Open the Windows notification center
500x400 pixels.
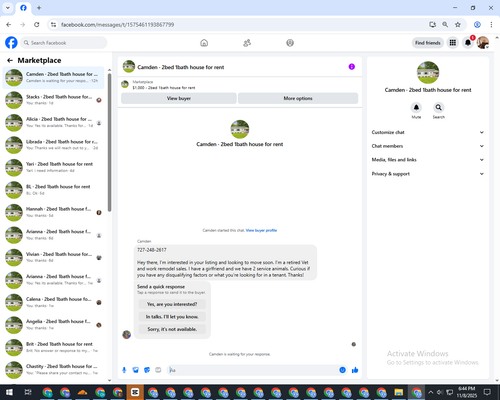coord(487,392)
